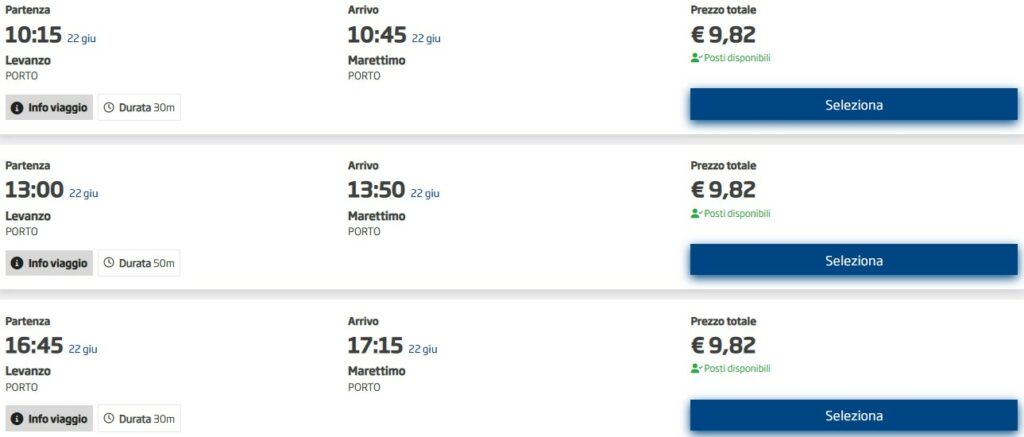This screenshot has height=437, width=1024.
Task: Choose the 16:45 departure with Seleziona
Action: tap(854, 415)
